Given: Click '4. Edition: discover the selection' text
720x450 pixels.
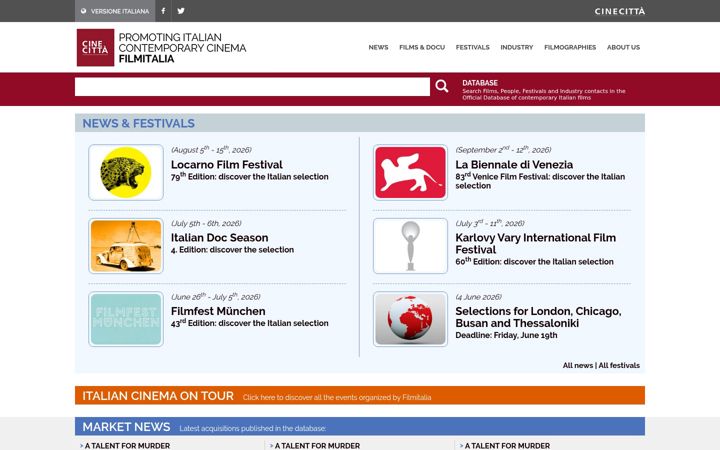Looking at the screenshot, I should [232, 250].
